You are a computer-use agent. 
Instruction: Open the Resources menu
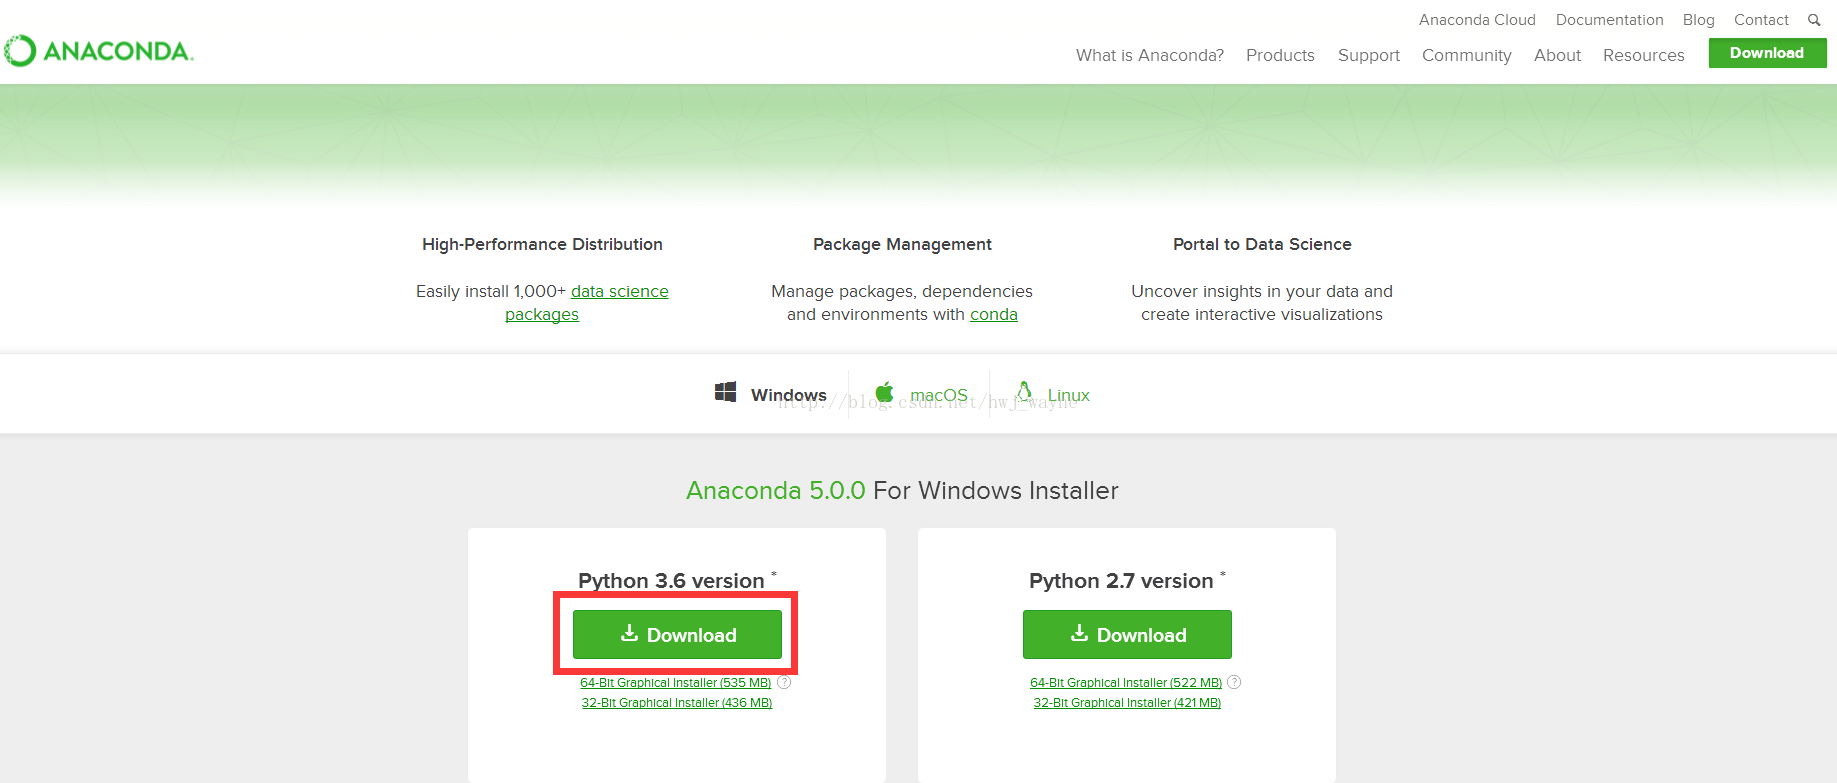click(x=1643, y=55)
